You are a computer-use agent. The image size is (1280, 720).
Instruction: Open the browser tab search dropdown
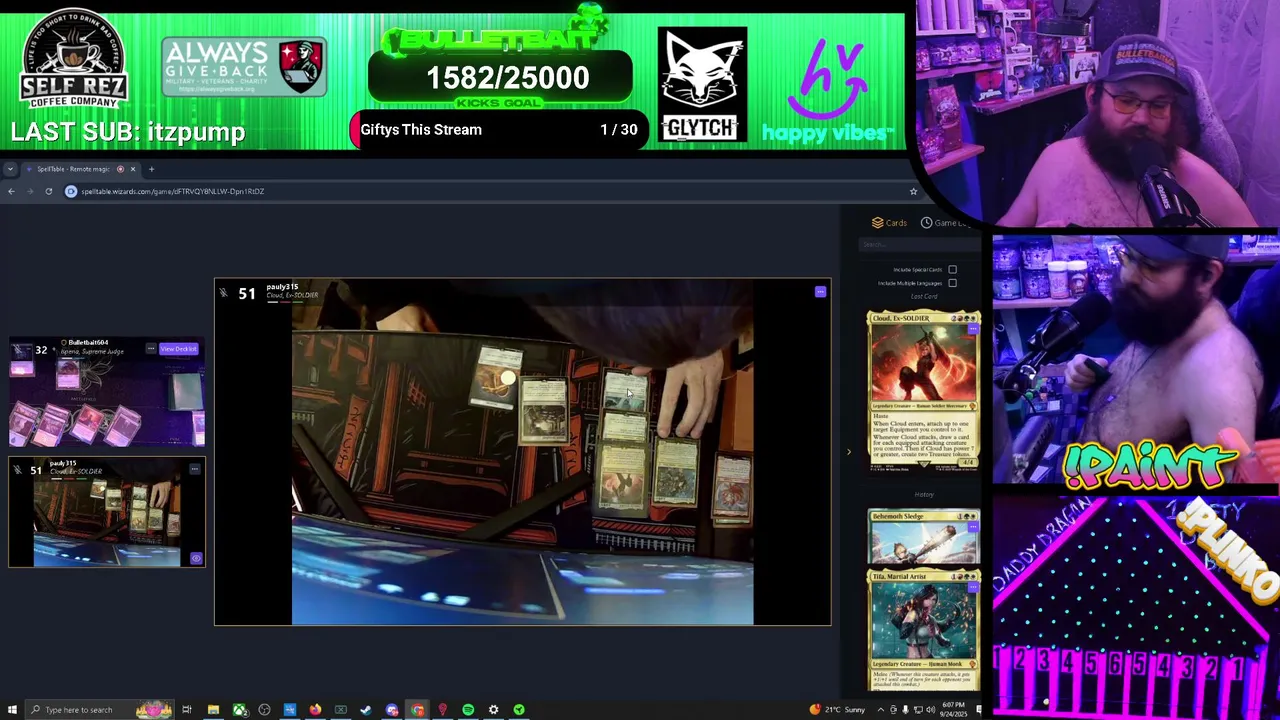[10, 169]
